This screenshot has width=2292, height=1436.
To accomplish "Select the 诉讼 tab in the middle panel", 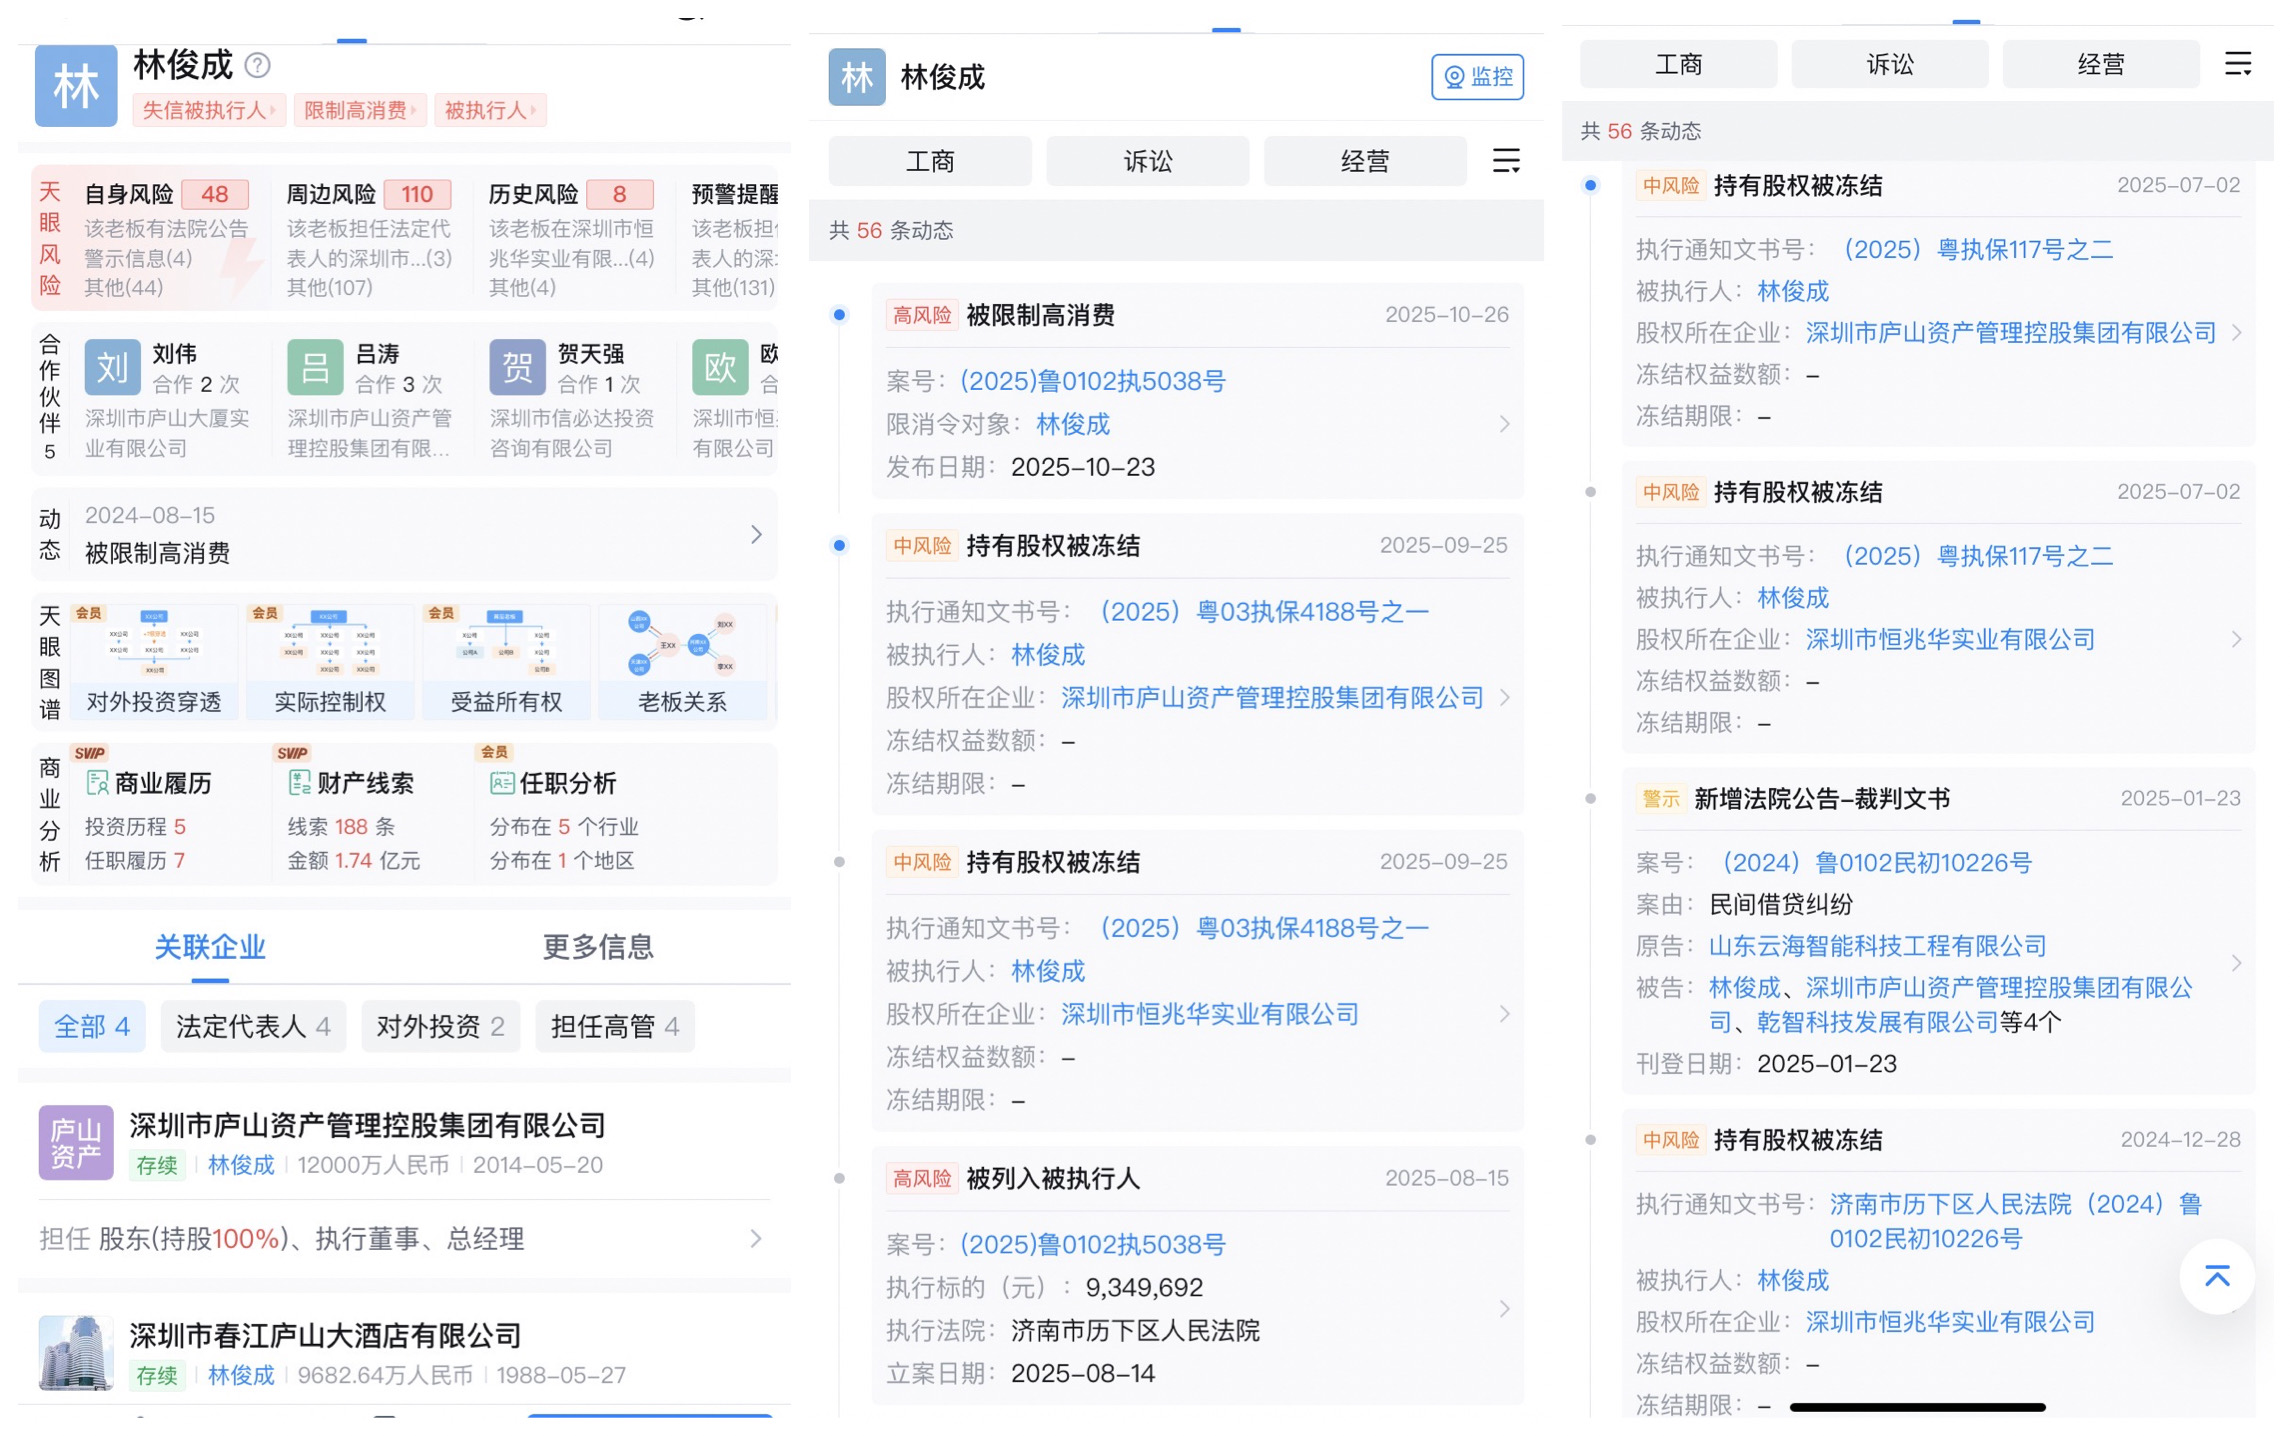I will [1147, 161].
